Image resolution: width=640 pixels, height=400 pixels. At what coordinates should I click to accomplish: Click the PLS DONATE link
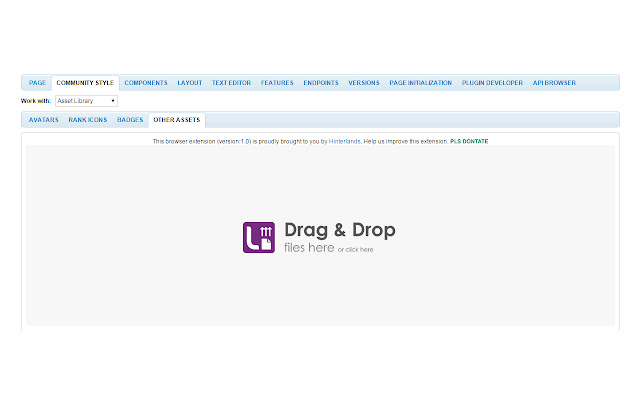(x=469, y=142)
